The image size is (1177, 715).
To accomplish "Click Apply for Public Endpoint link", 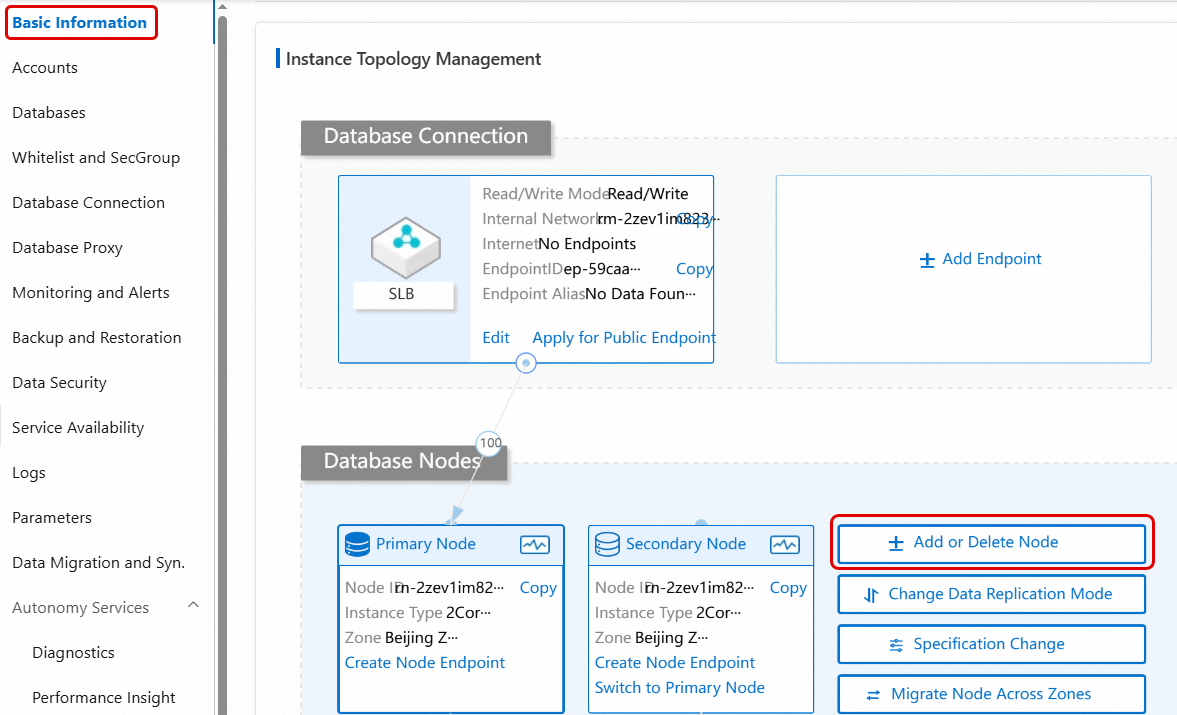I will click(624, 337).
